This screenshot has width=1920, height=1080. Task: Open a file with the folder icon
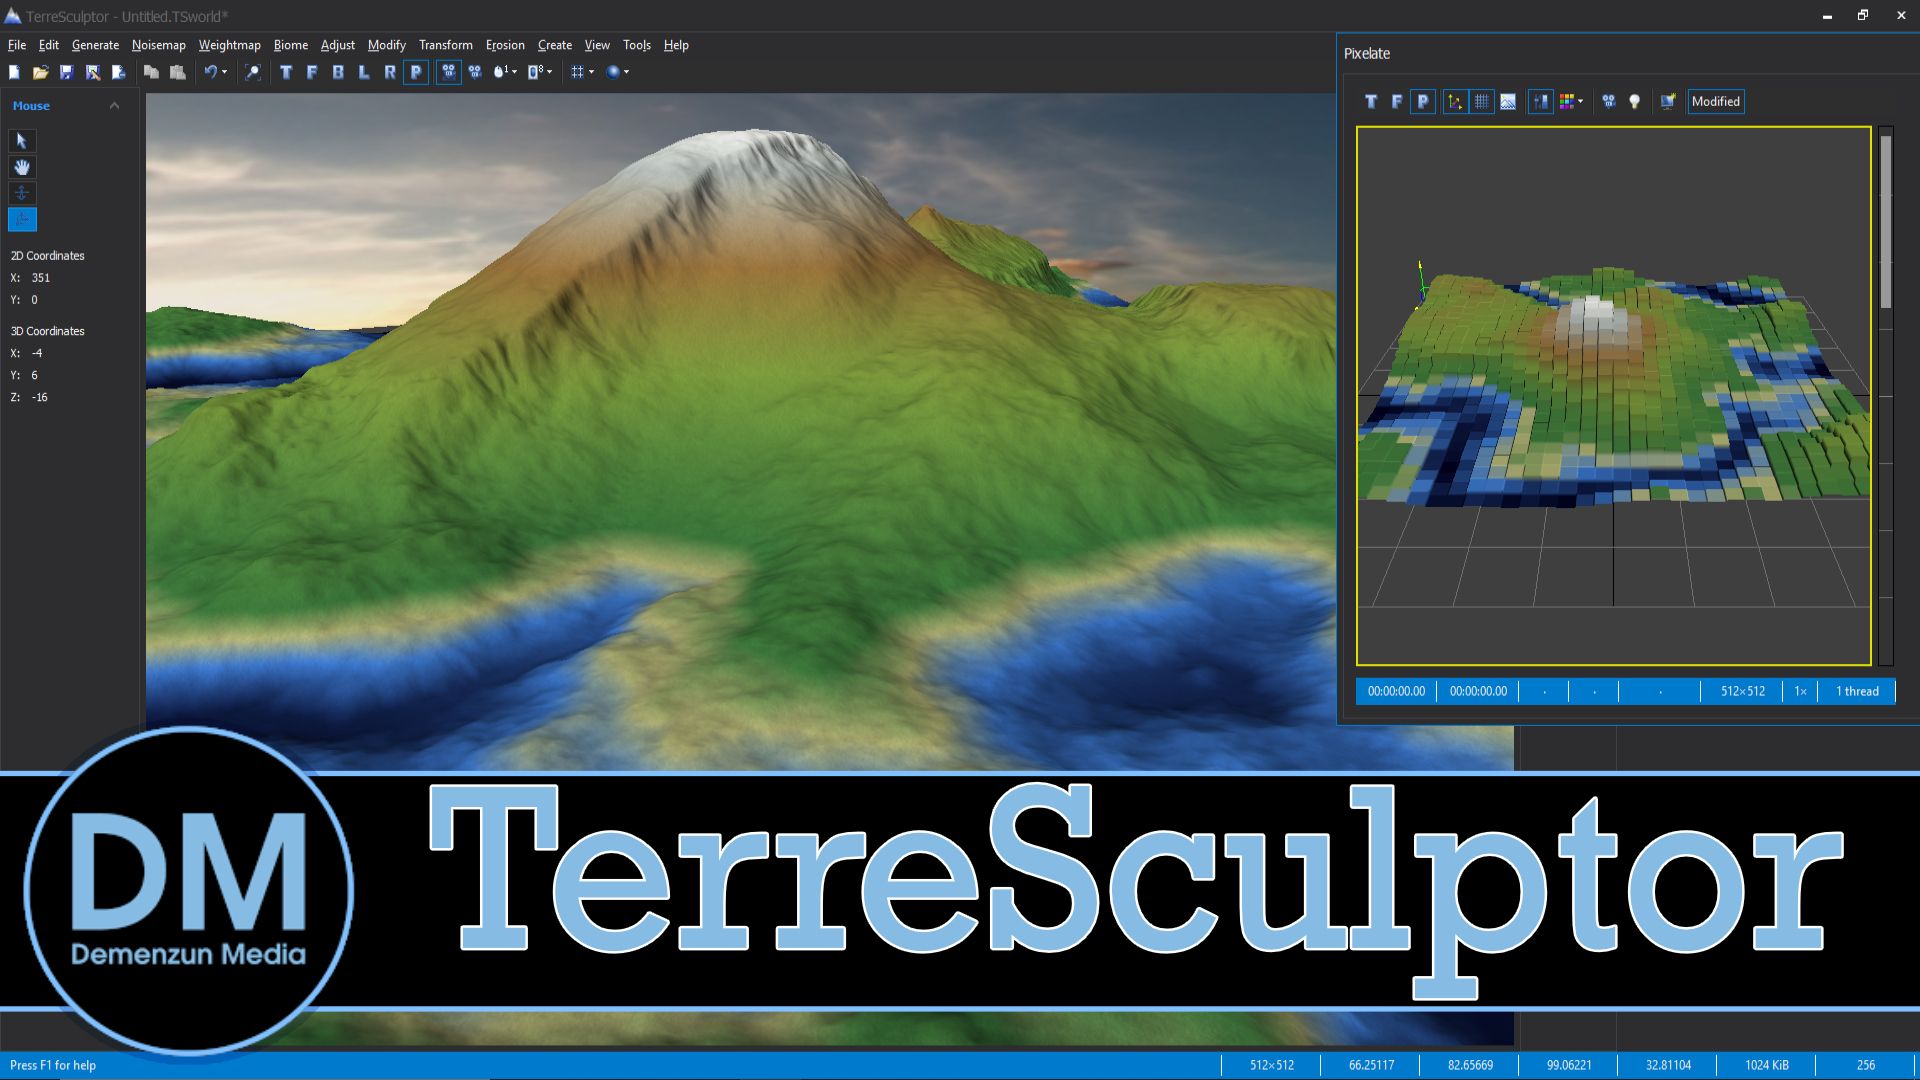coord(40,72)
